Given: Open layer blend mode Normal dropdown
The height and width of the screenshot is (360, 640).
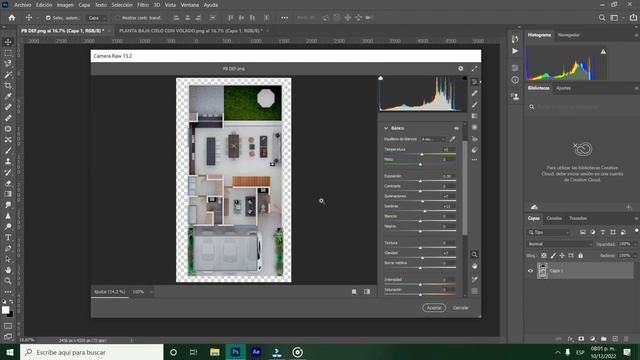Looking at the screenshot, I should 560,244.
